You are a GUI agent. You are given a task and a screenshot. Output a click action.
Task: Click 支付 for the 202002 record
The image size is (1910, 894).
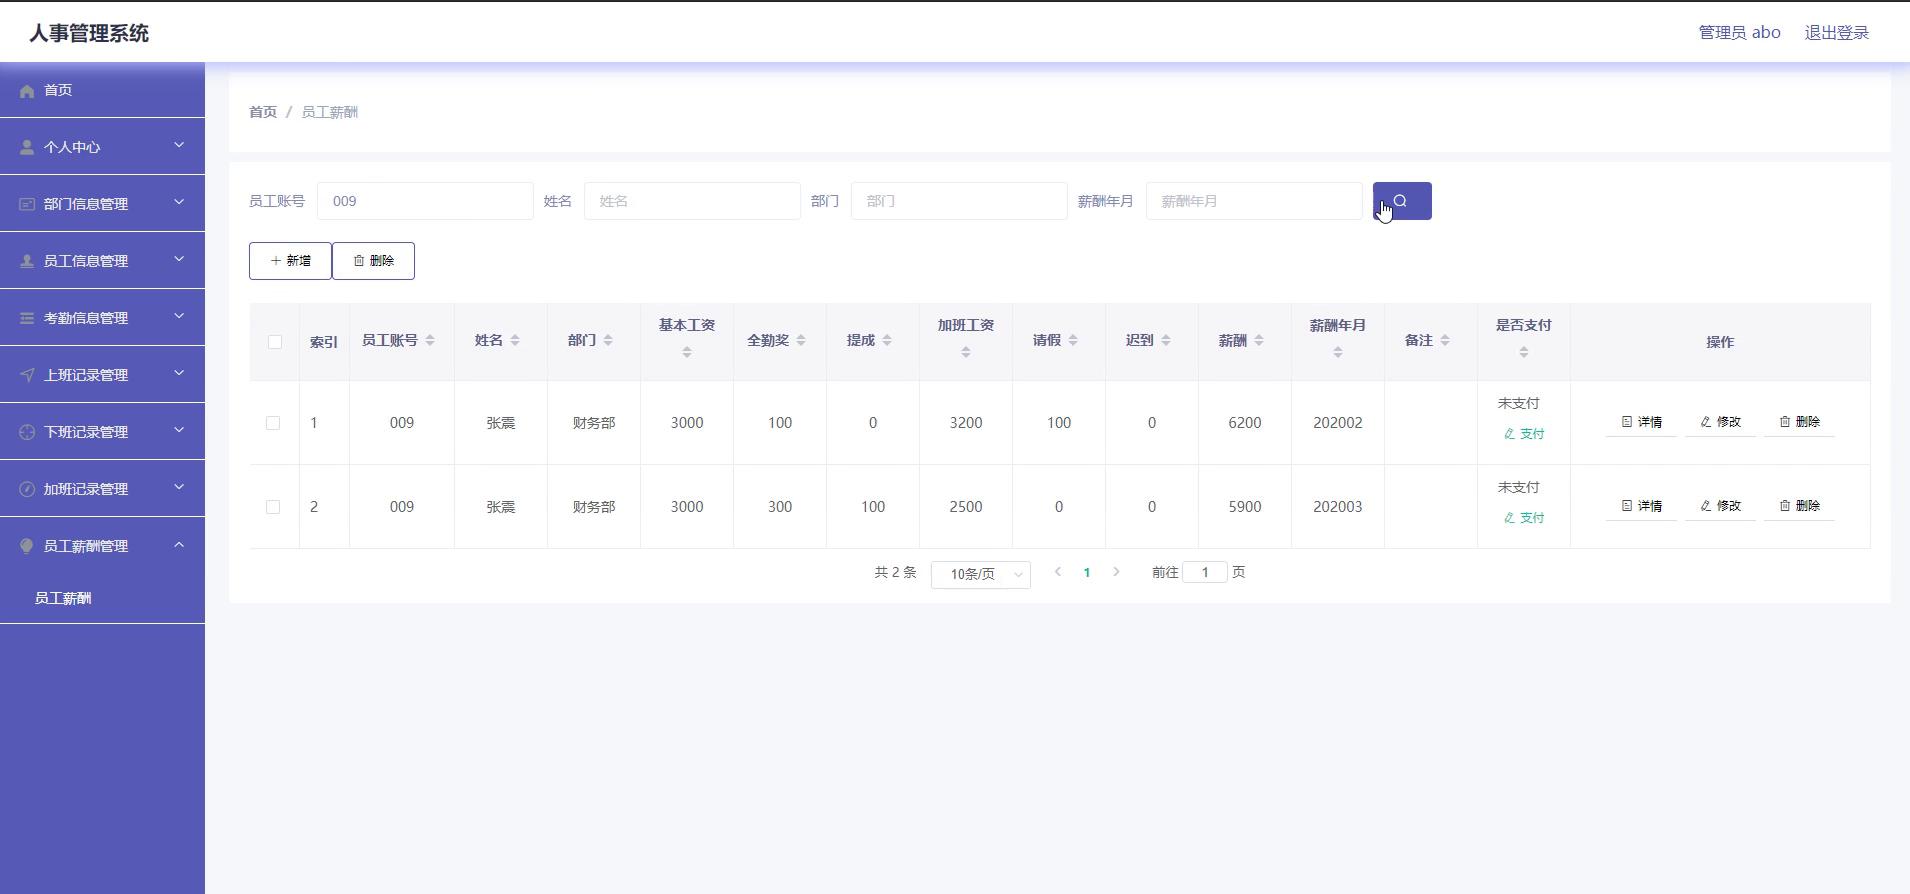pos(1524,434)
